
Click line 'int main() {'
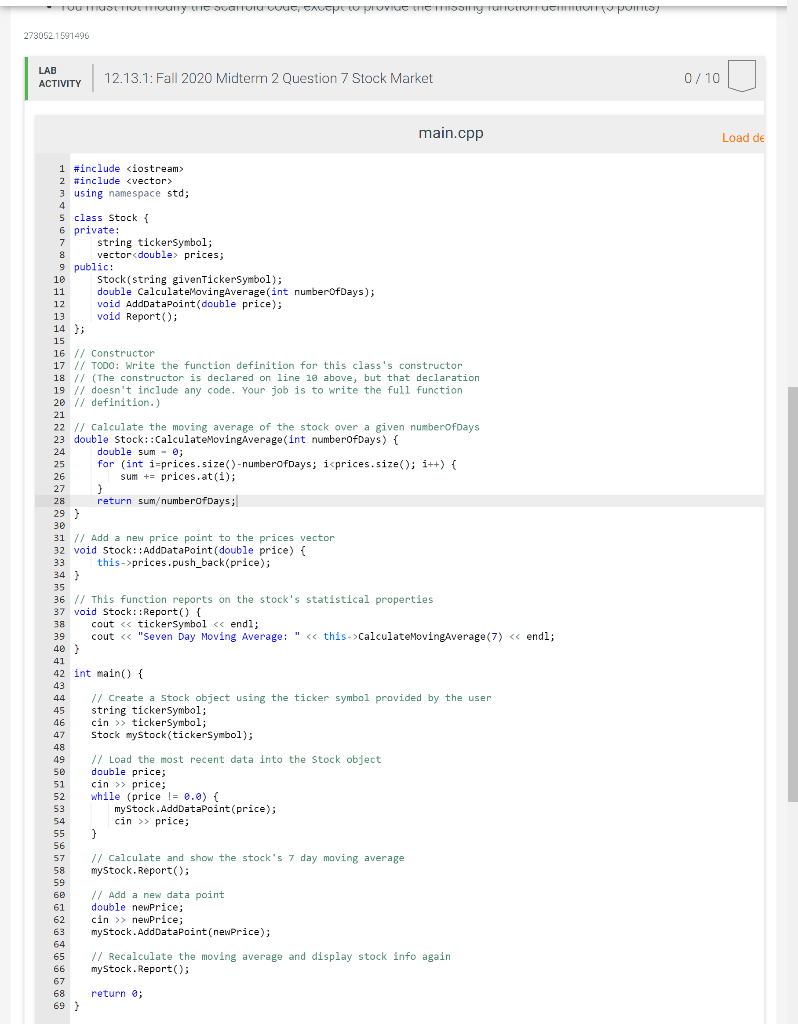tap(108, 673)
